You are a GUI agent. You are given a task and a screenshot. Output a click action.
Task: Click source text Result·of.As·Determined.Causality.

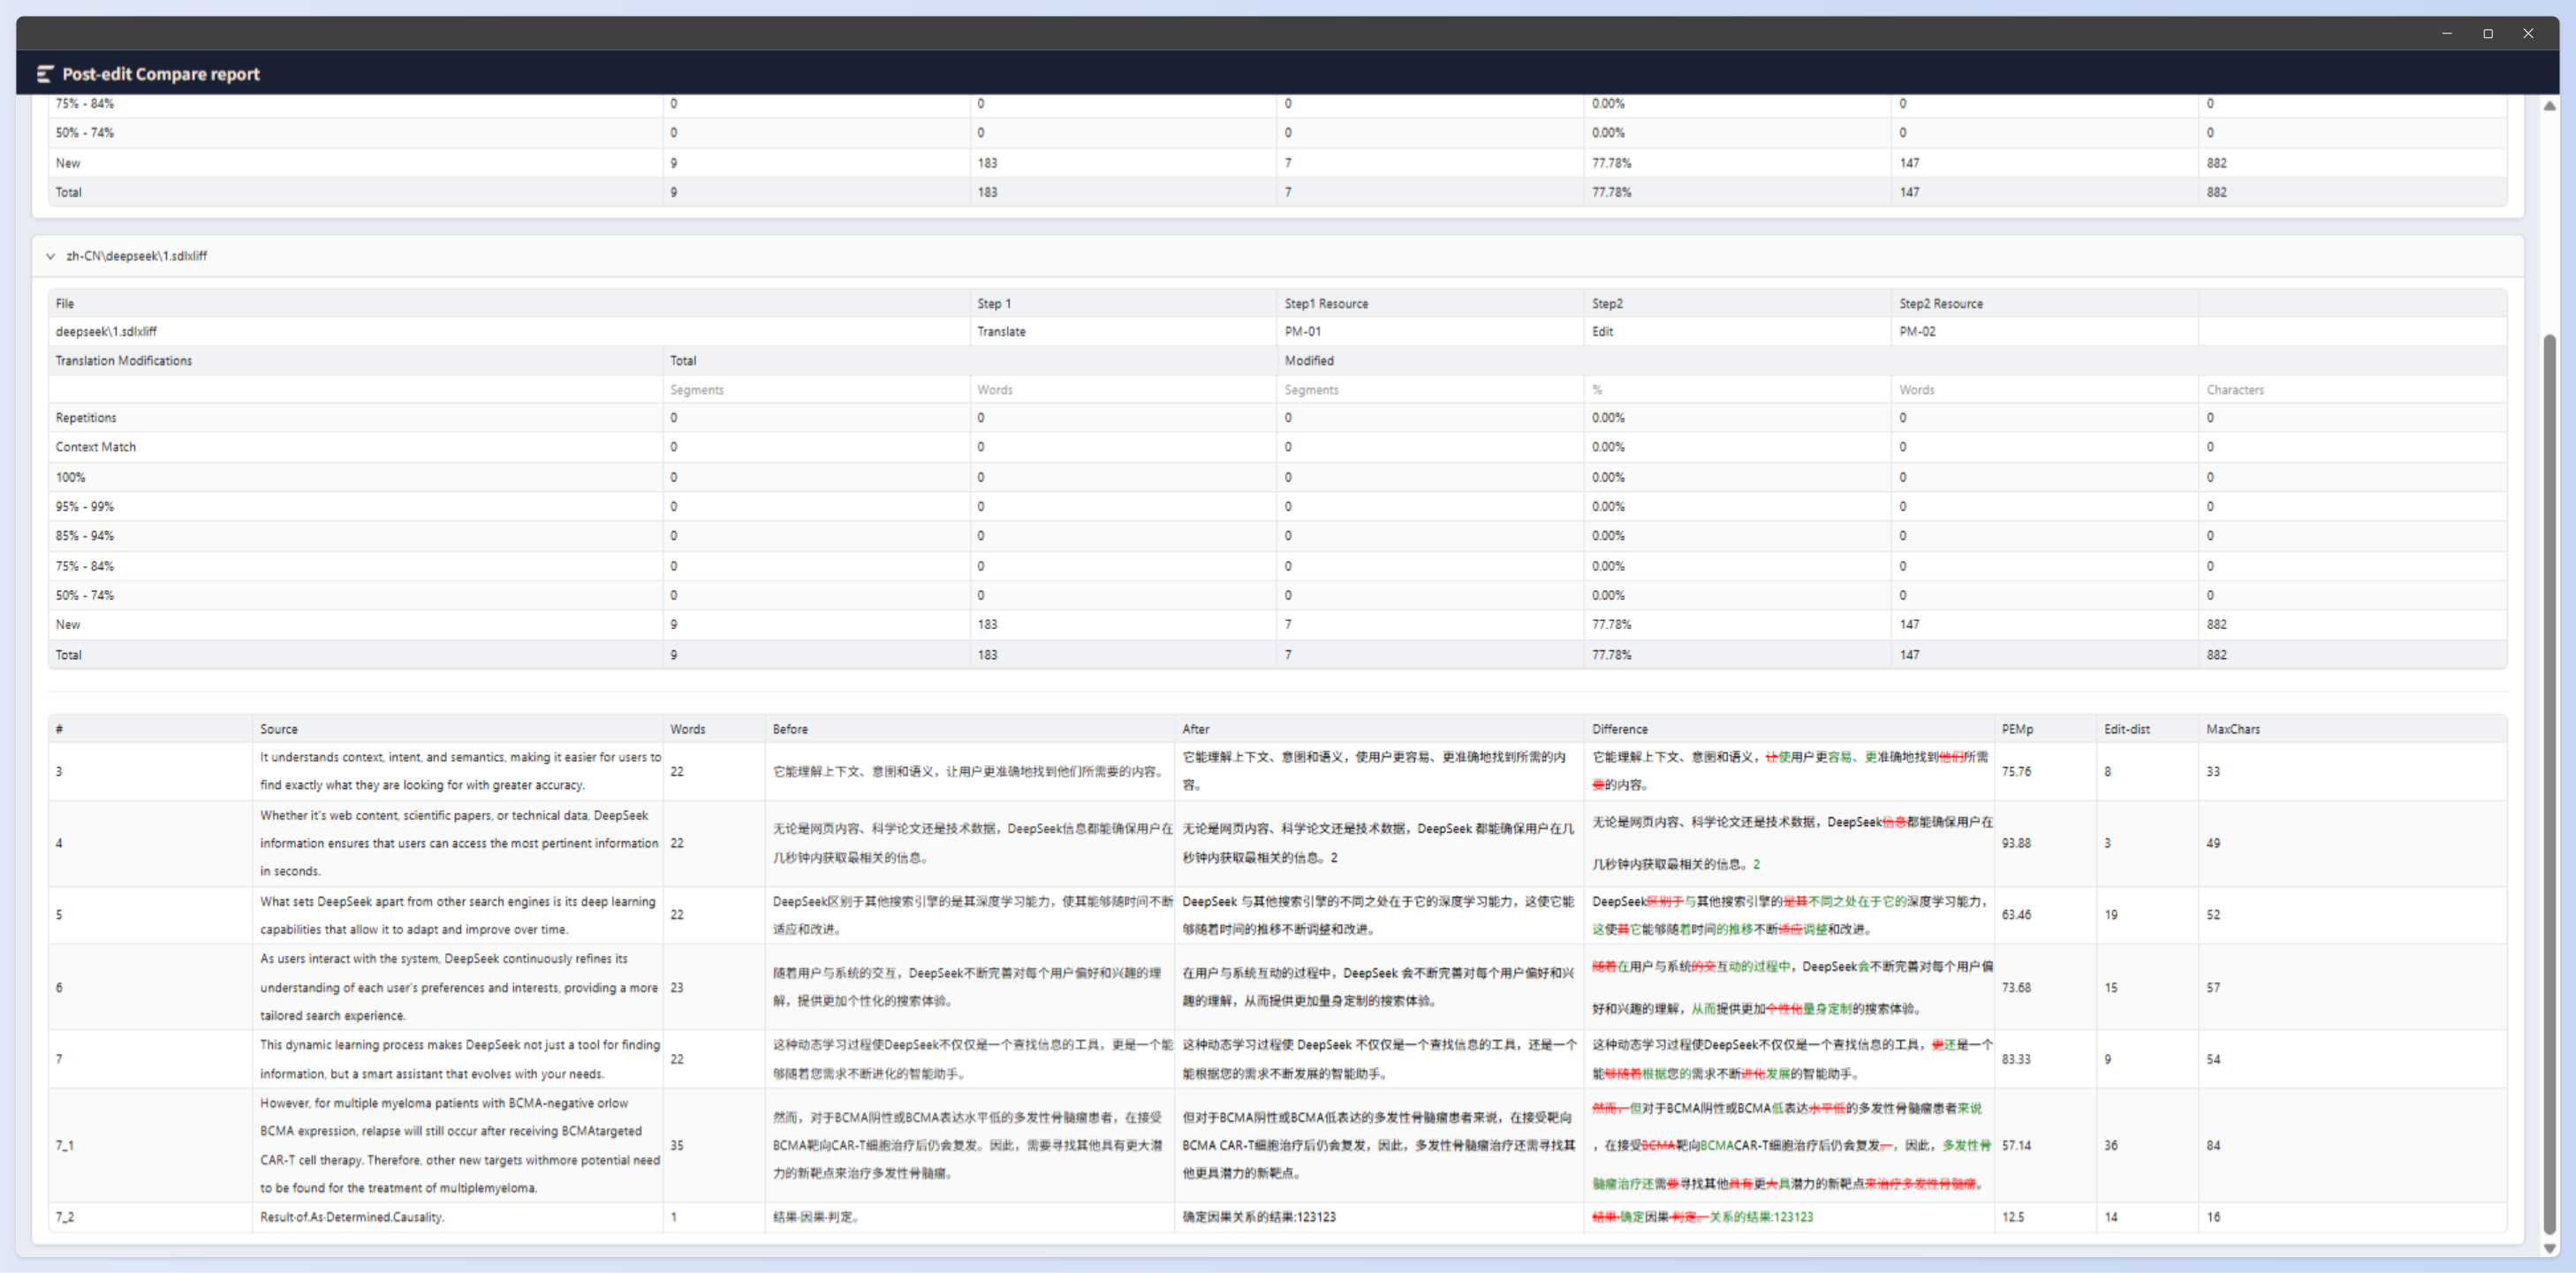(352, 1217)
